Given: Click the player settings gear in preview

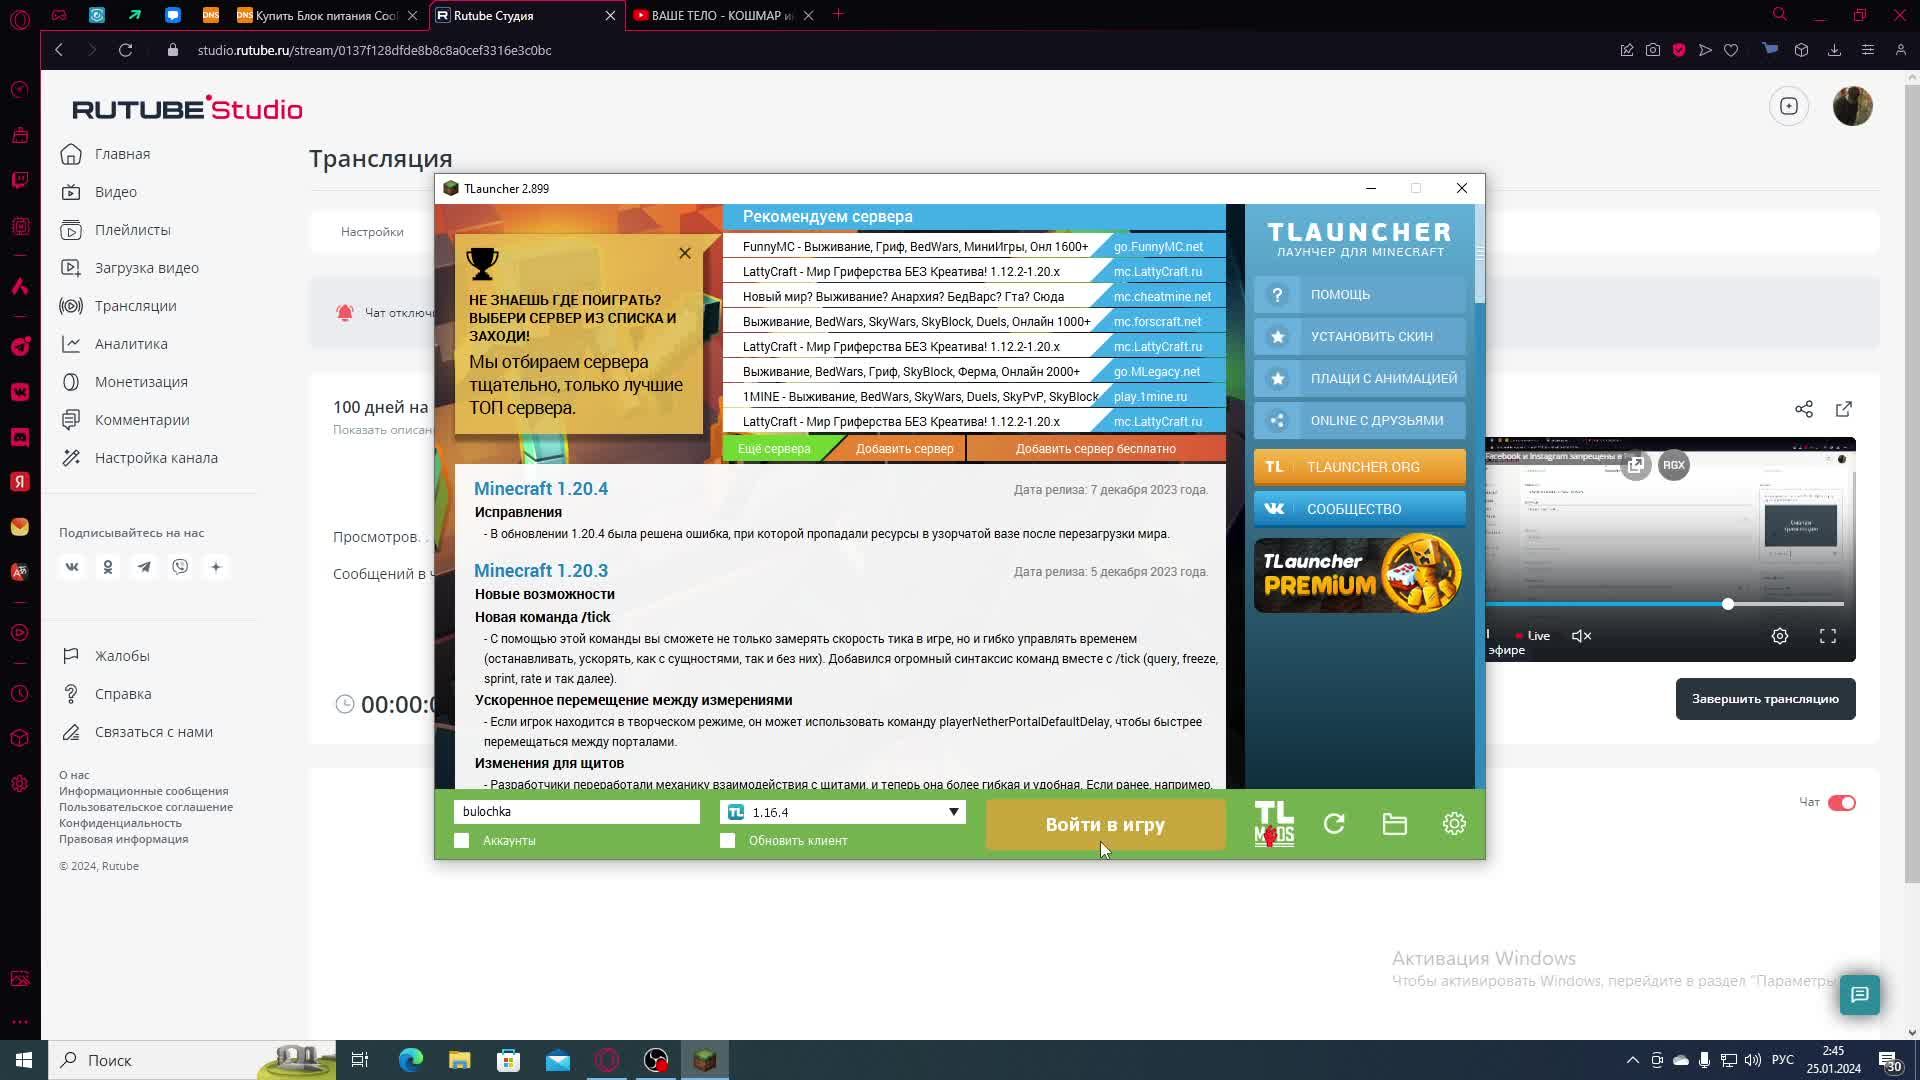Looking at the screenshot, I should click(1779, 636).
